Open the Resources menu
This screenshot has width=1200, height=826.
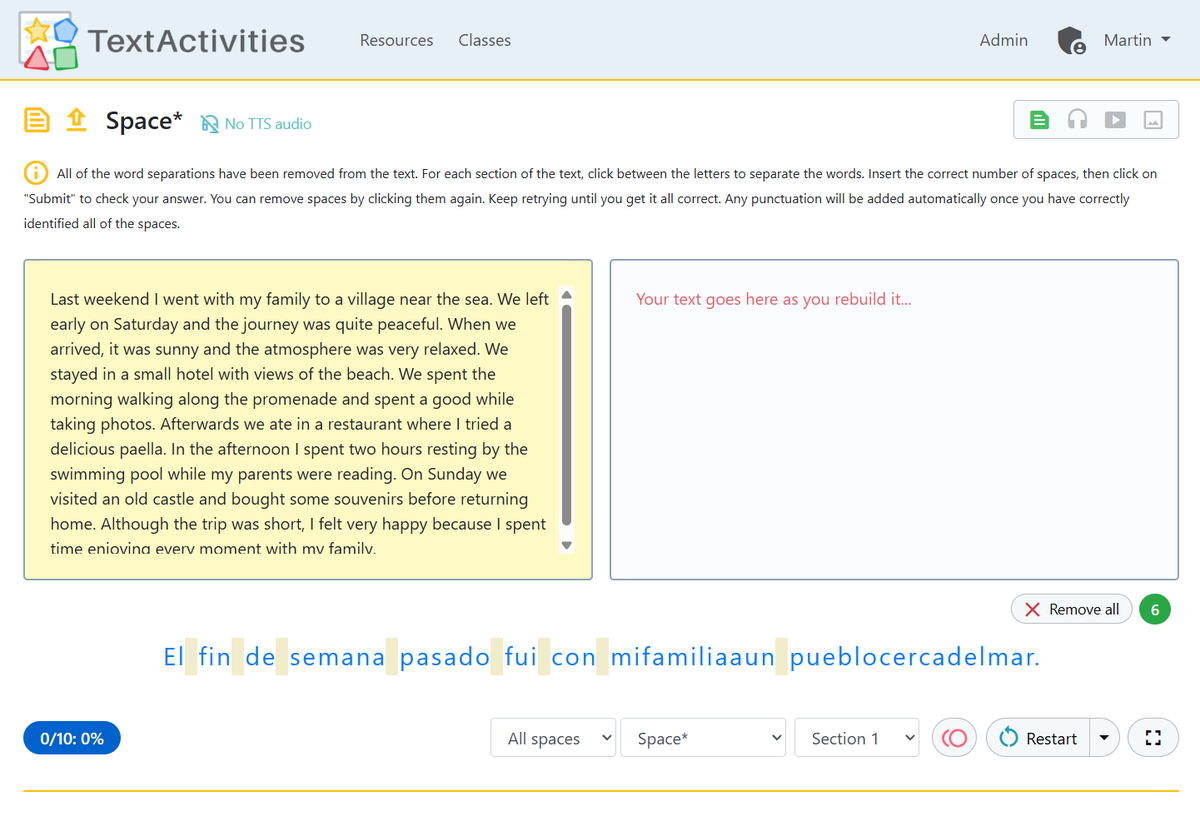coord(396,40)
